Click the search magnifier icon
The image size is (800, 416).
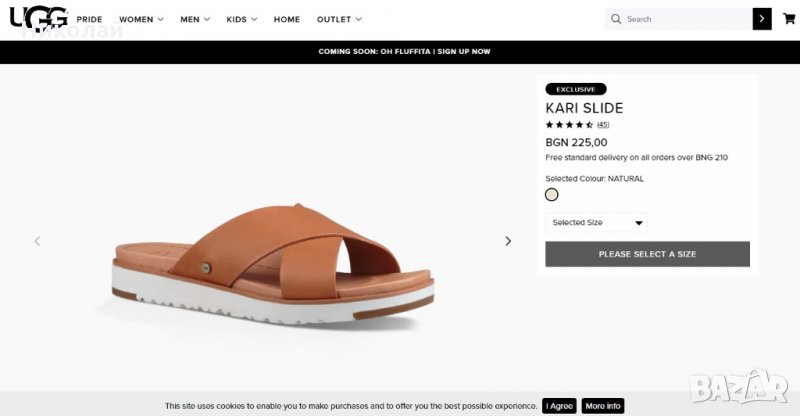616,19
